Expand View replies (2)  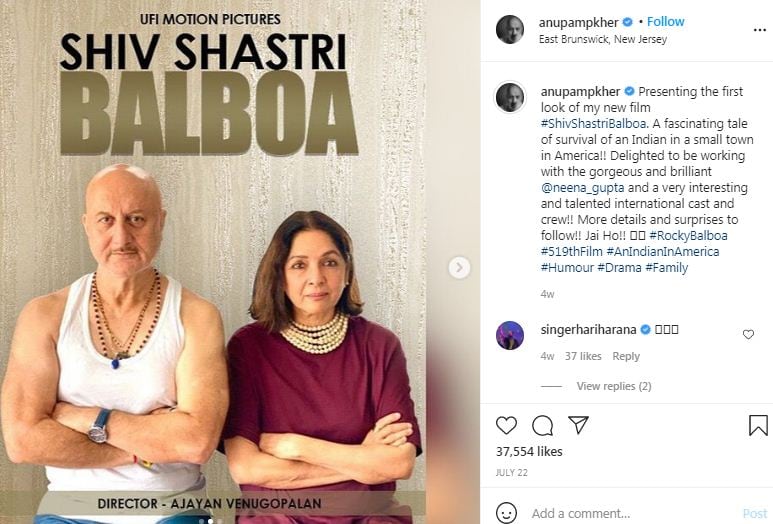pyautogui.click(x=614, y=386)
